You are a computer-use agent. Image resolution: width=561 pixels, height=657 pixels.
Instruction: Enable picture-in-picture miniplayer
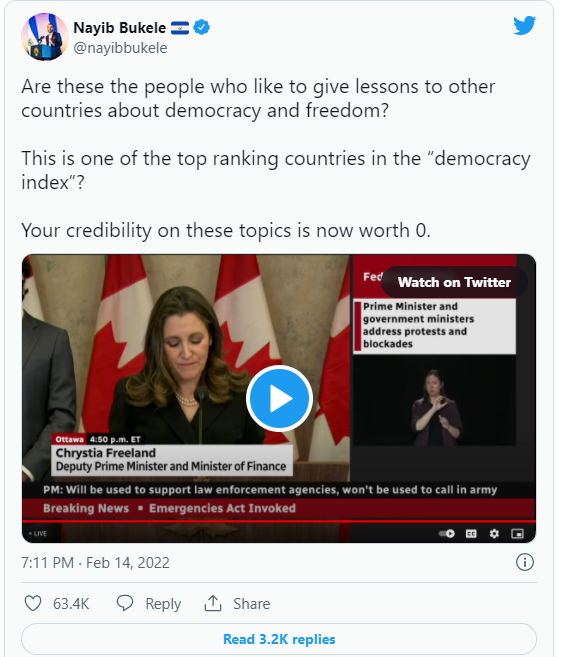(517, 533)
